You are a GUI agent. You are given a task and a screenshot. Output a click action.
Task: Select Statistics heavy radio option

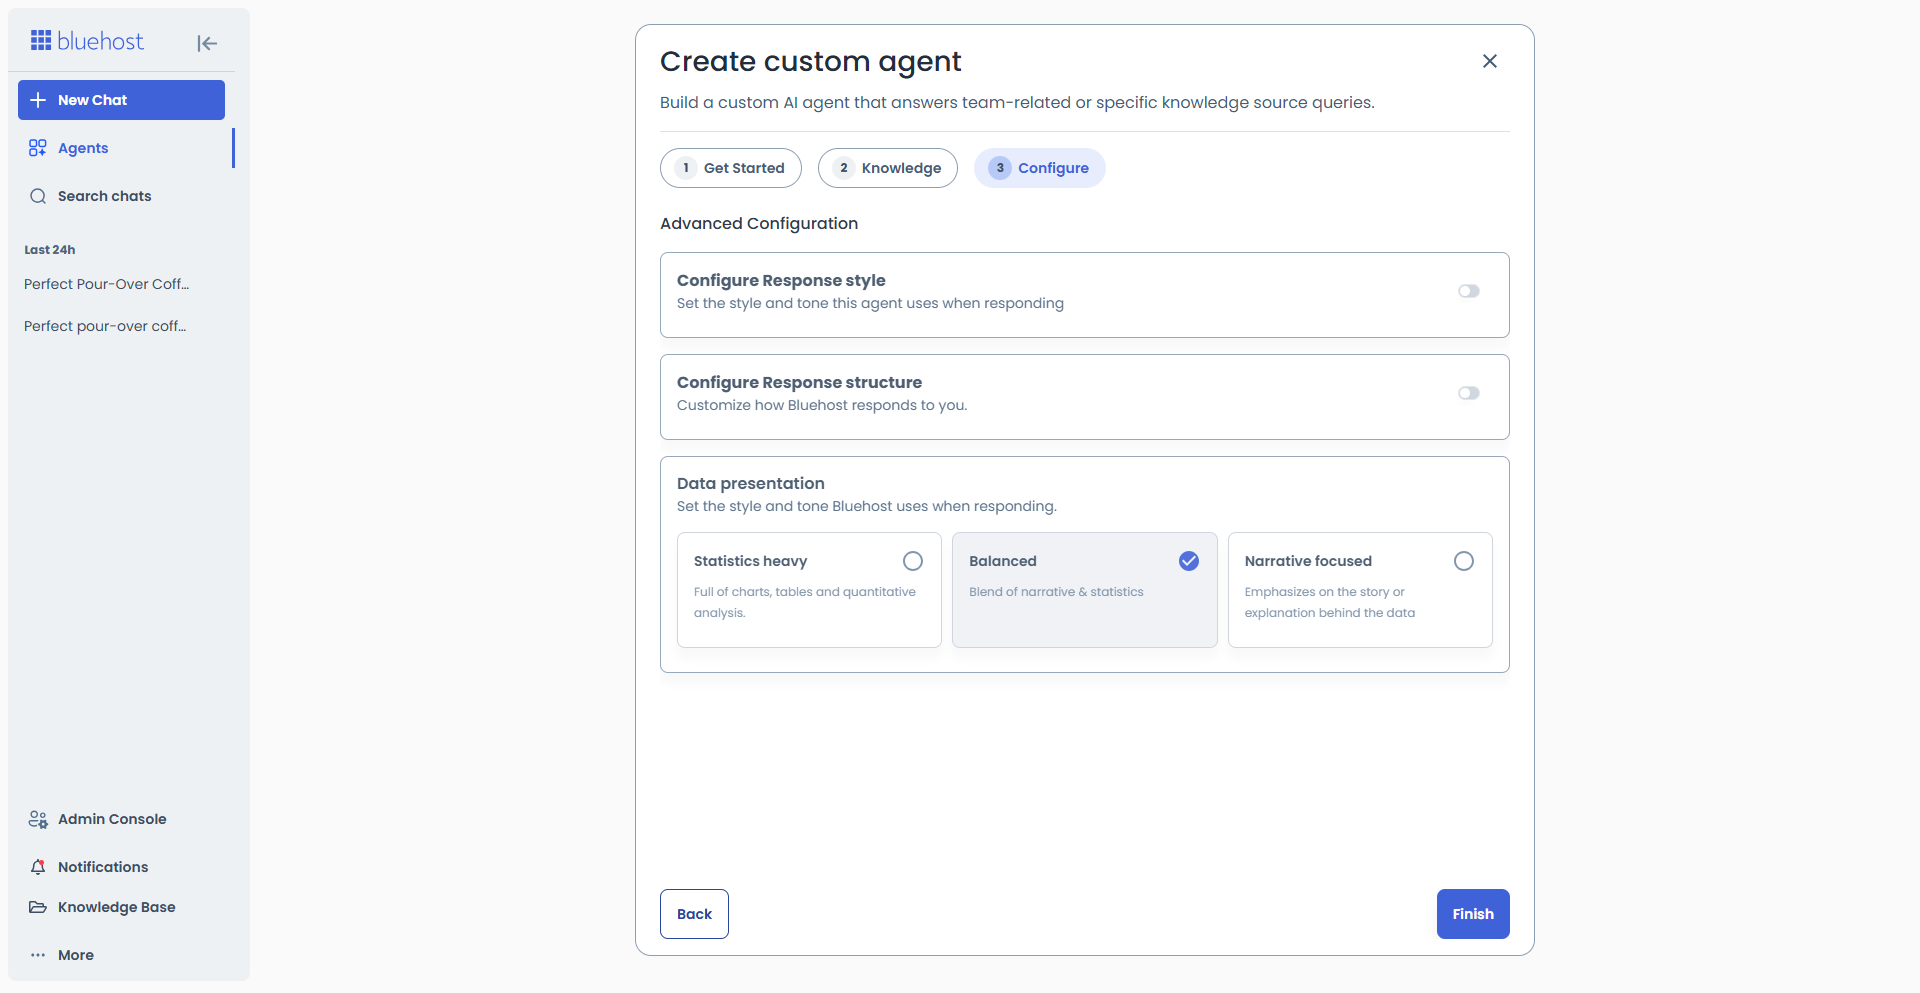(x=912, y=561)
